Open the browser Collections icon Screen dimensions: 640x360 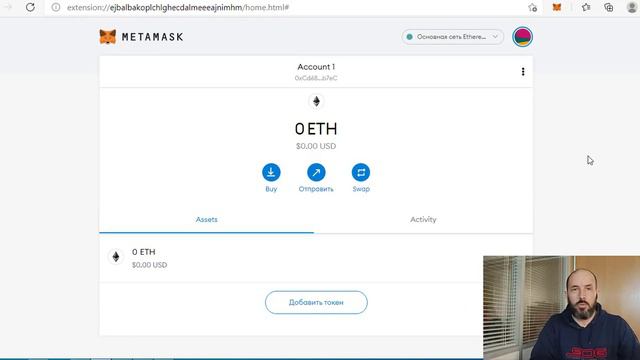pos(609,7)
